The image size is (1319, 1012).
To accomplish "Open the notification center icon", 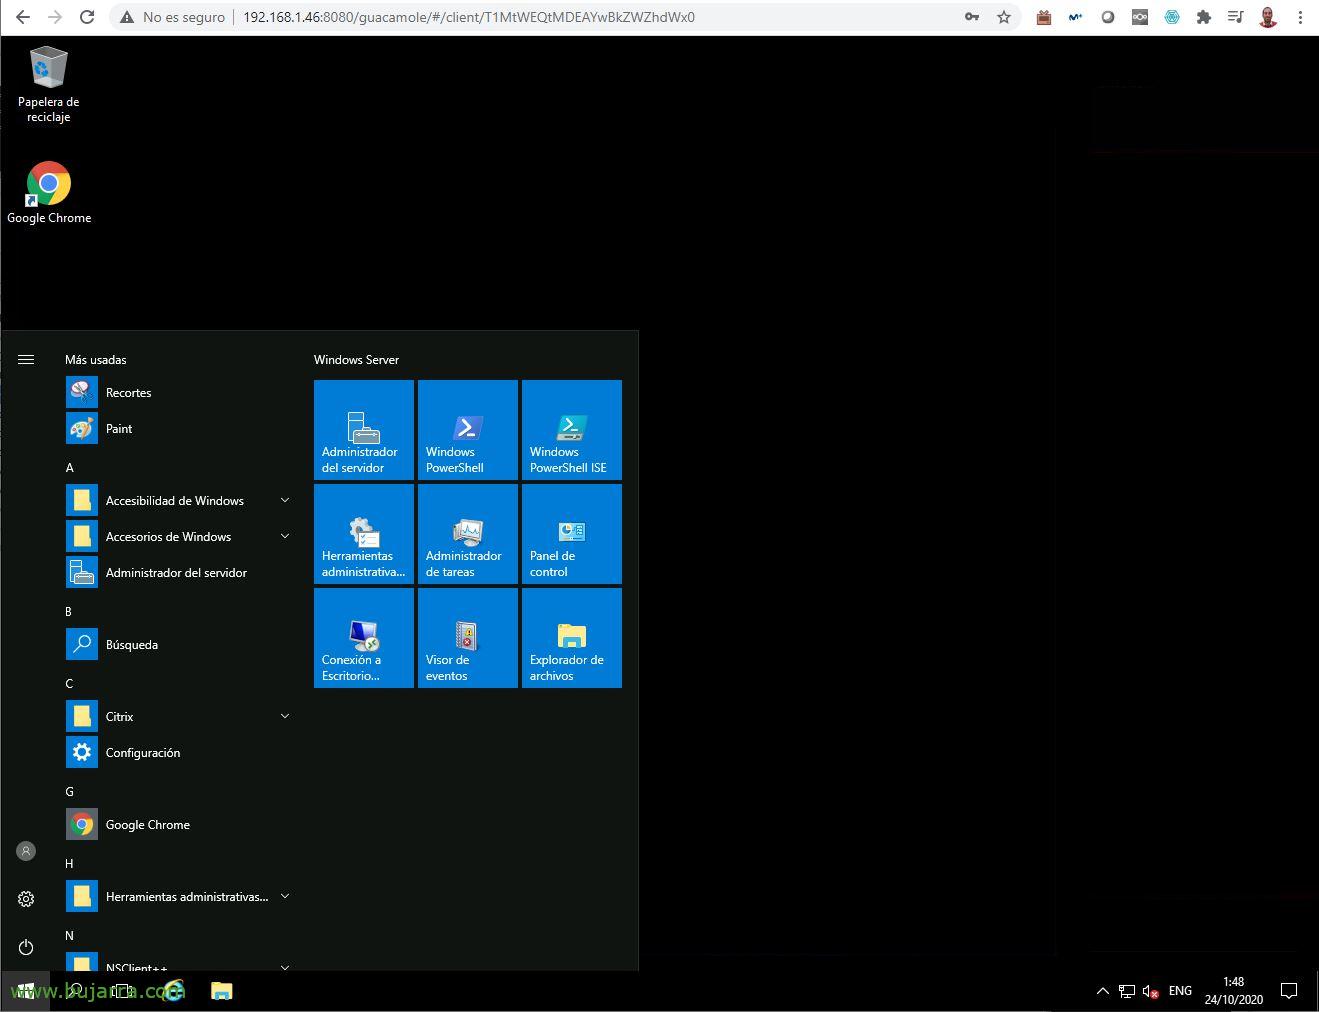I will point(1289,991).
